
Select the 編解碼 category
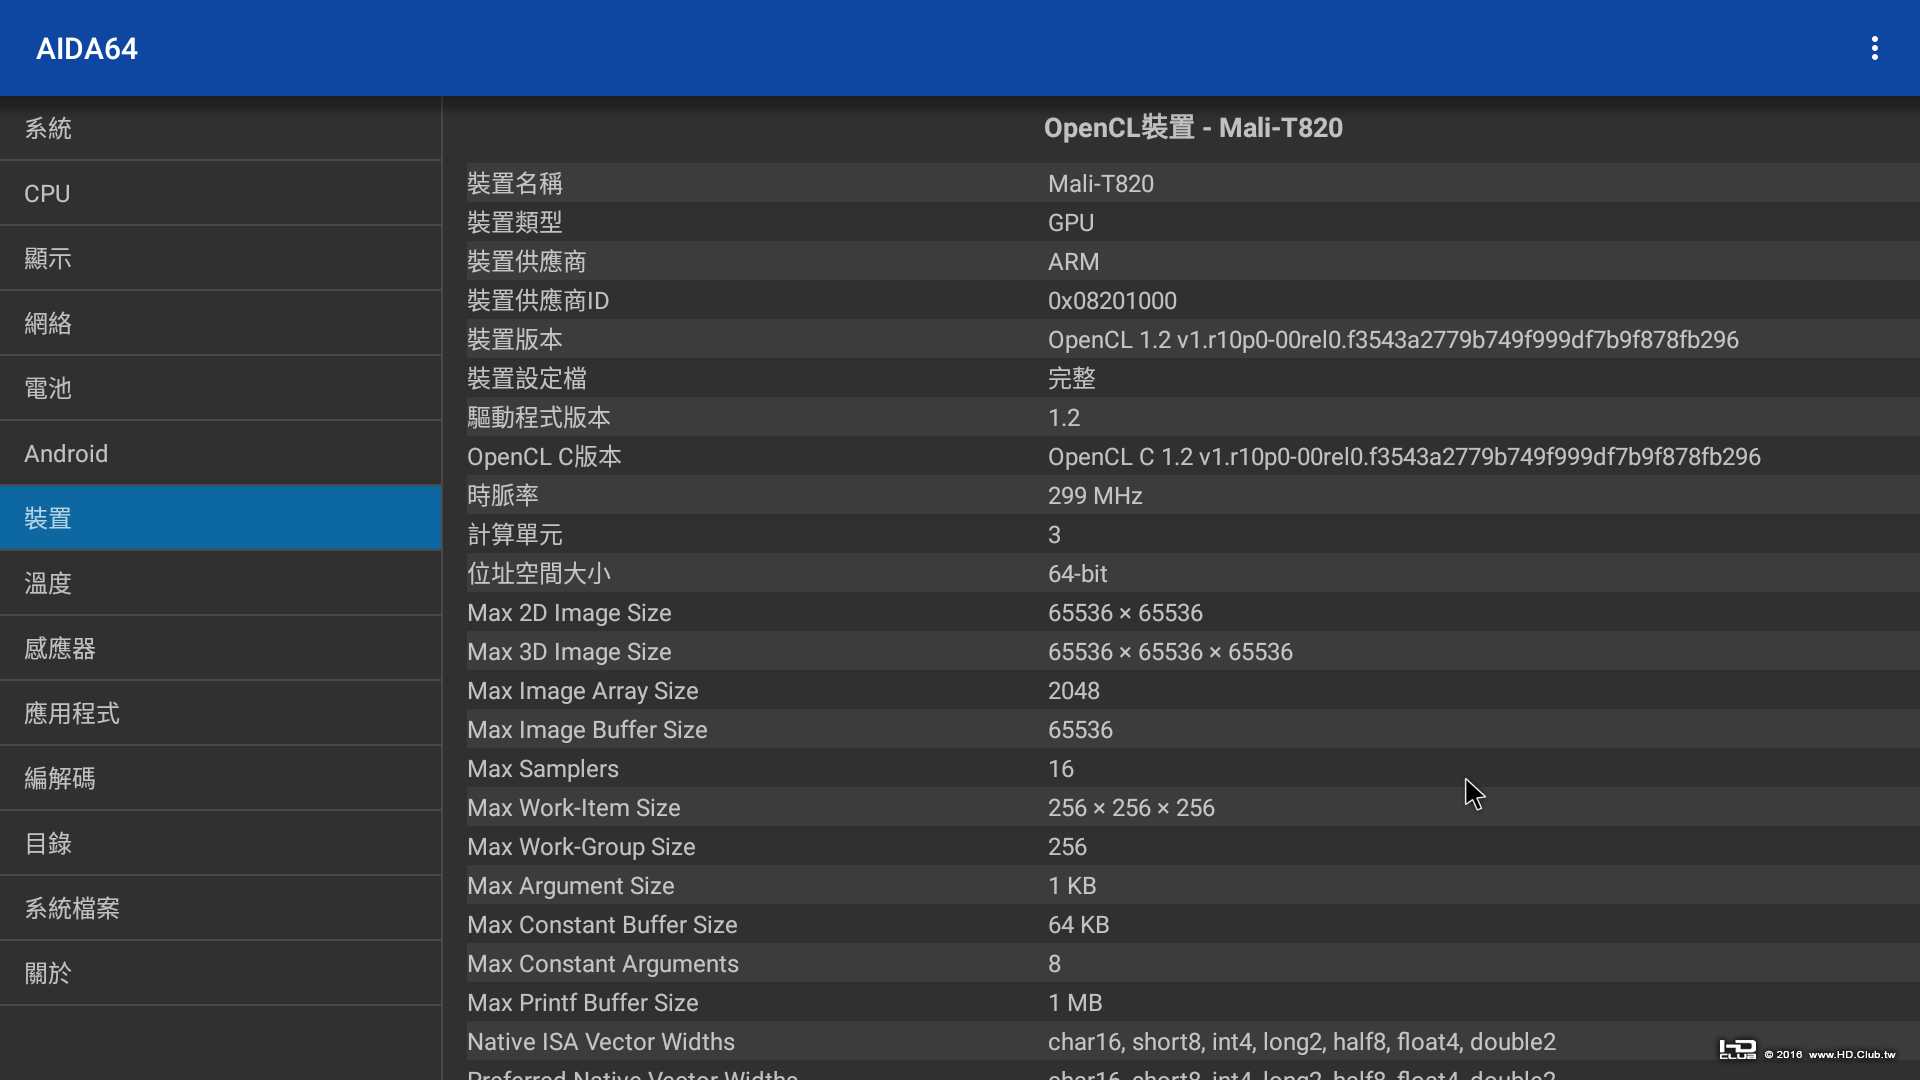[220, 778]
